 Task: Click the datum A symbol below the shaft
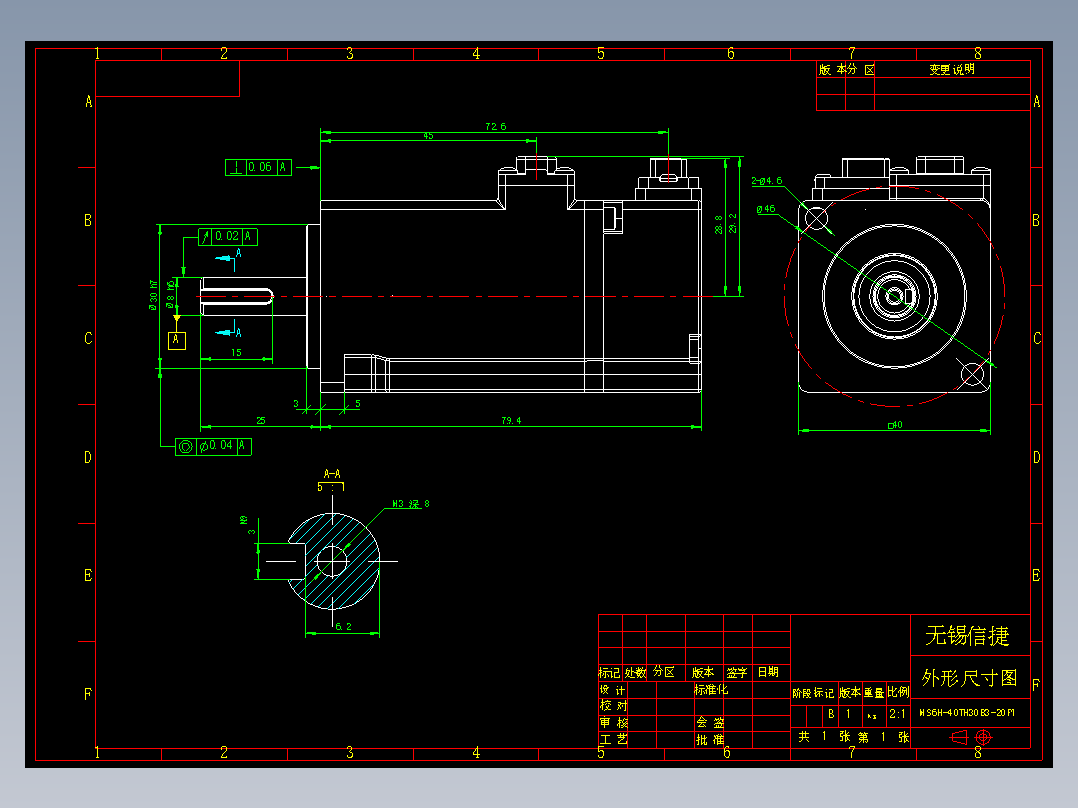tap(178, 341)
